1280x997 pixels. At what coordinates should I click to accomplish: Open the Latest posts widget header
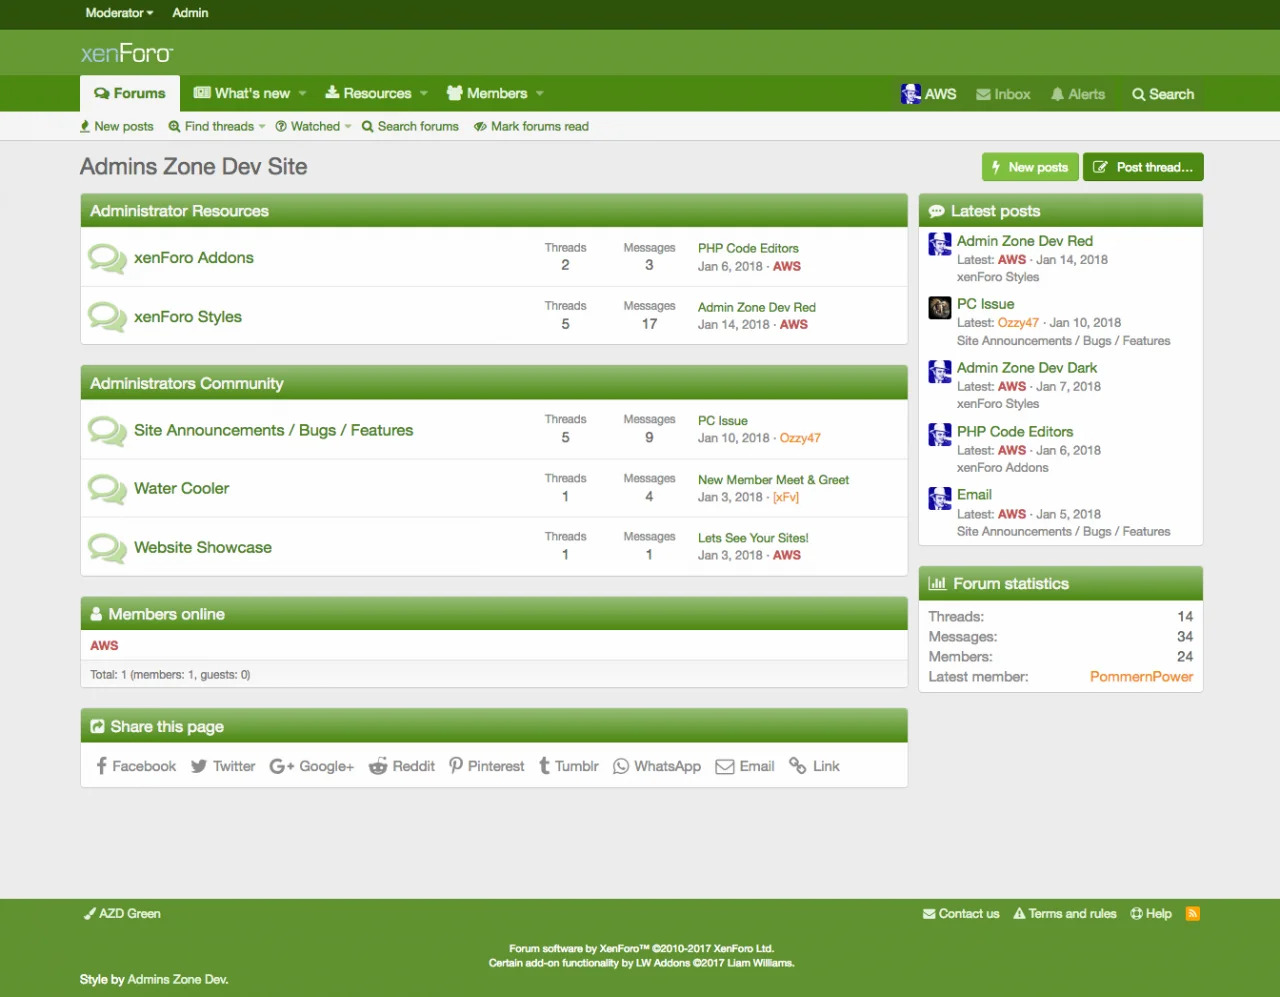point(996,211)
